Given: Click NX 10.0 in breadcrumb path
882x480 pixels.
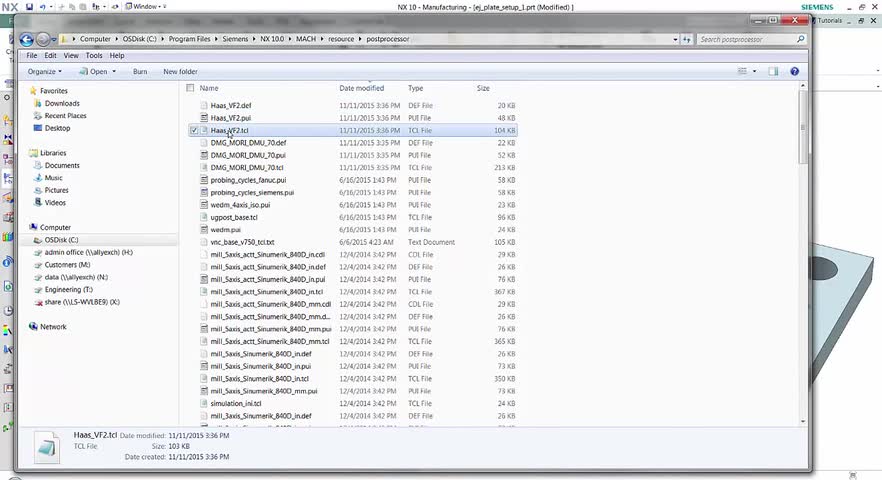Looking at the screenshot, I should (272, 39).
